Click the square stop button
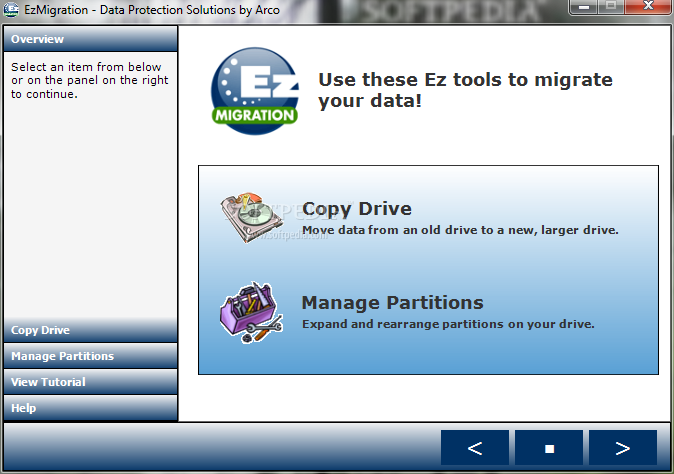 point(549,448)
